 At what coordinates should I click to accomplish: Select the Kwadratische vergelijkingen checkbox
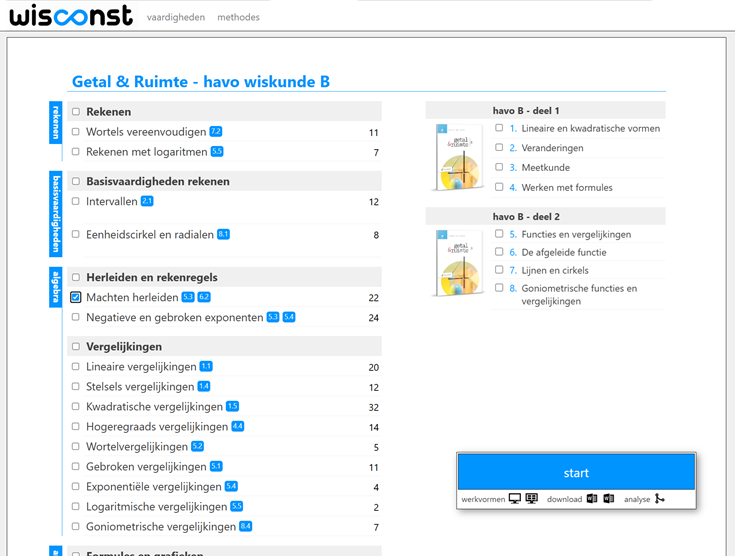tap(75, 406)
